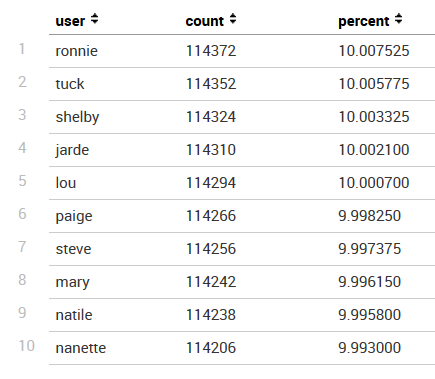Select the paige user cell

(x=74, y=217)
